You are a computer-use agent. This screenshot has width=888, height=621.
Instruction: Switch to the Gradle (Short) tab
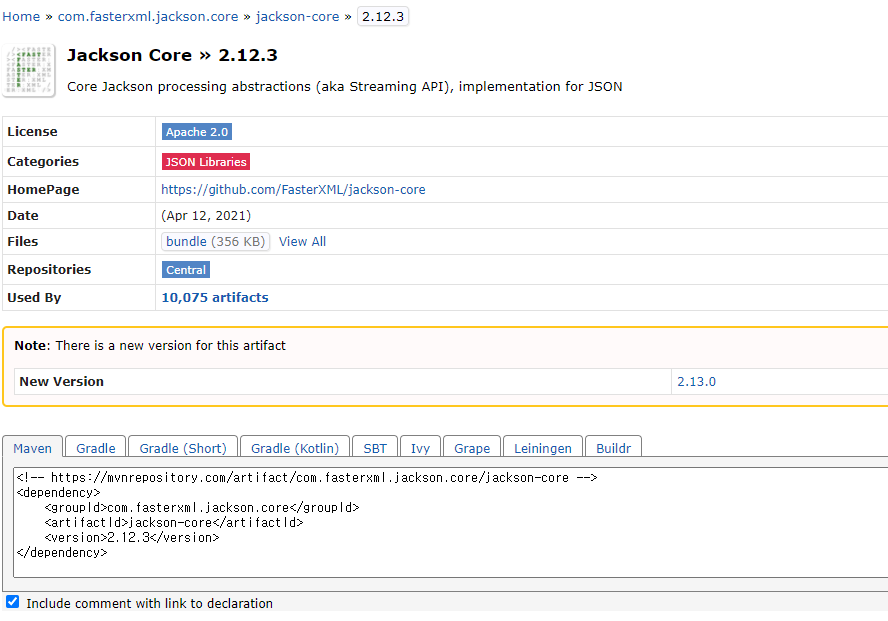(x=183, y=448)
